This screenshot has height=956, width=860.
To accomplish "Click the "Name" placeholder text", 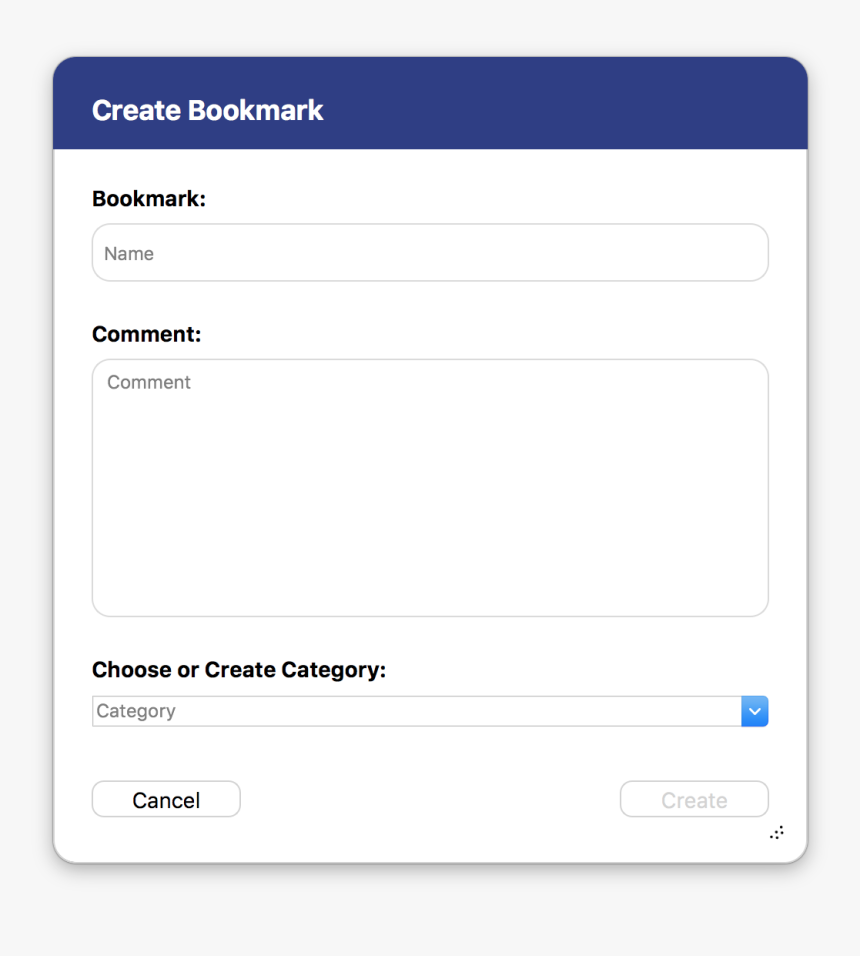I will [x=129, y=254].
